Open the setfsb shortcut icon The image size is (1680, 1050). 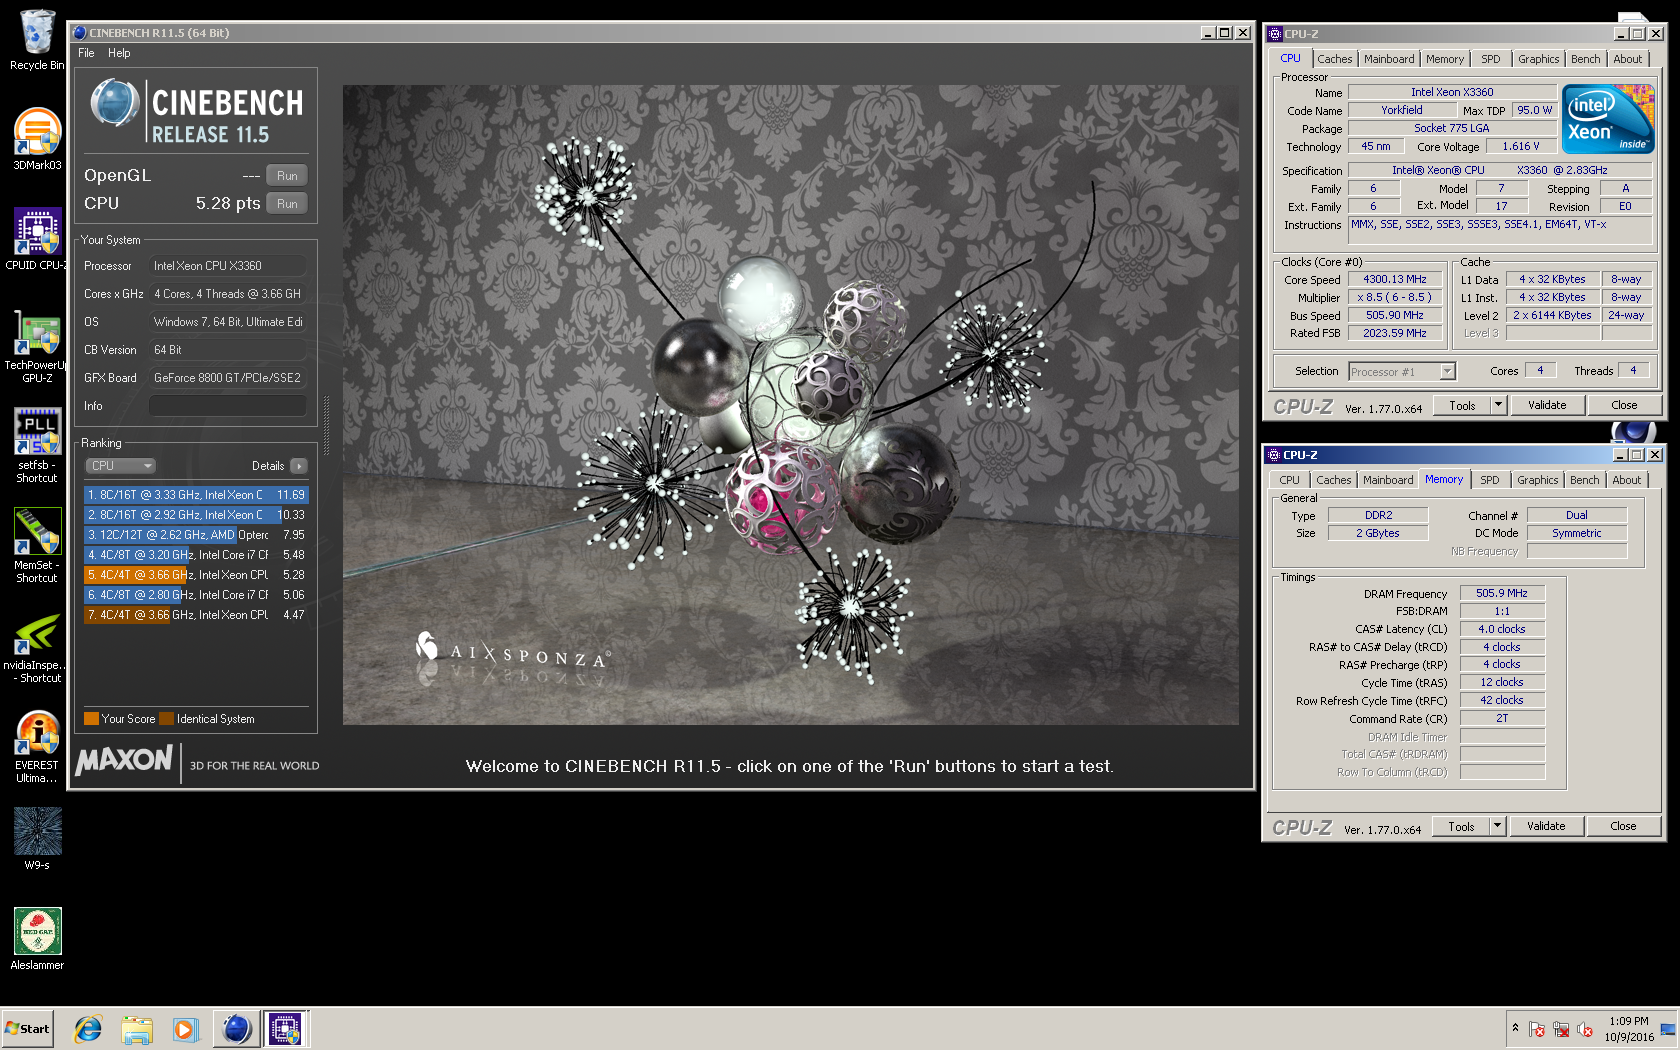37,446
